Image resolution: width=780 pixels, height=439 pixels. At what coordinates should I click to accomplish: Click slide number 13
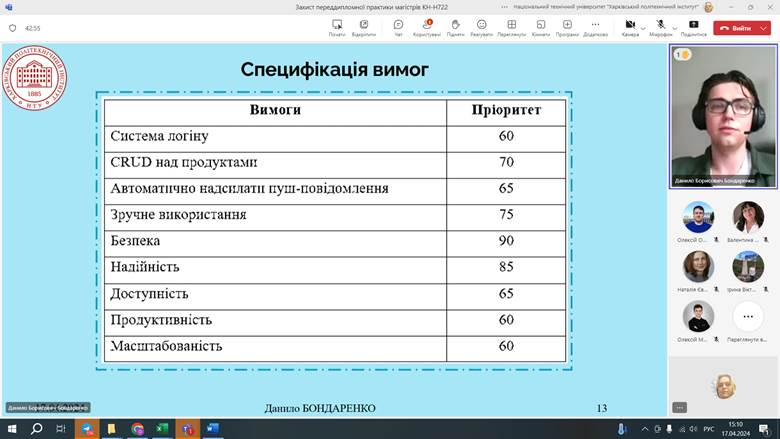[601, 408]
